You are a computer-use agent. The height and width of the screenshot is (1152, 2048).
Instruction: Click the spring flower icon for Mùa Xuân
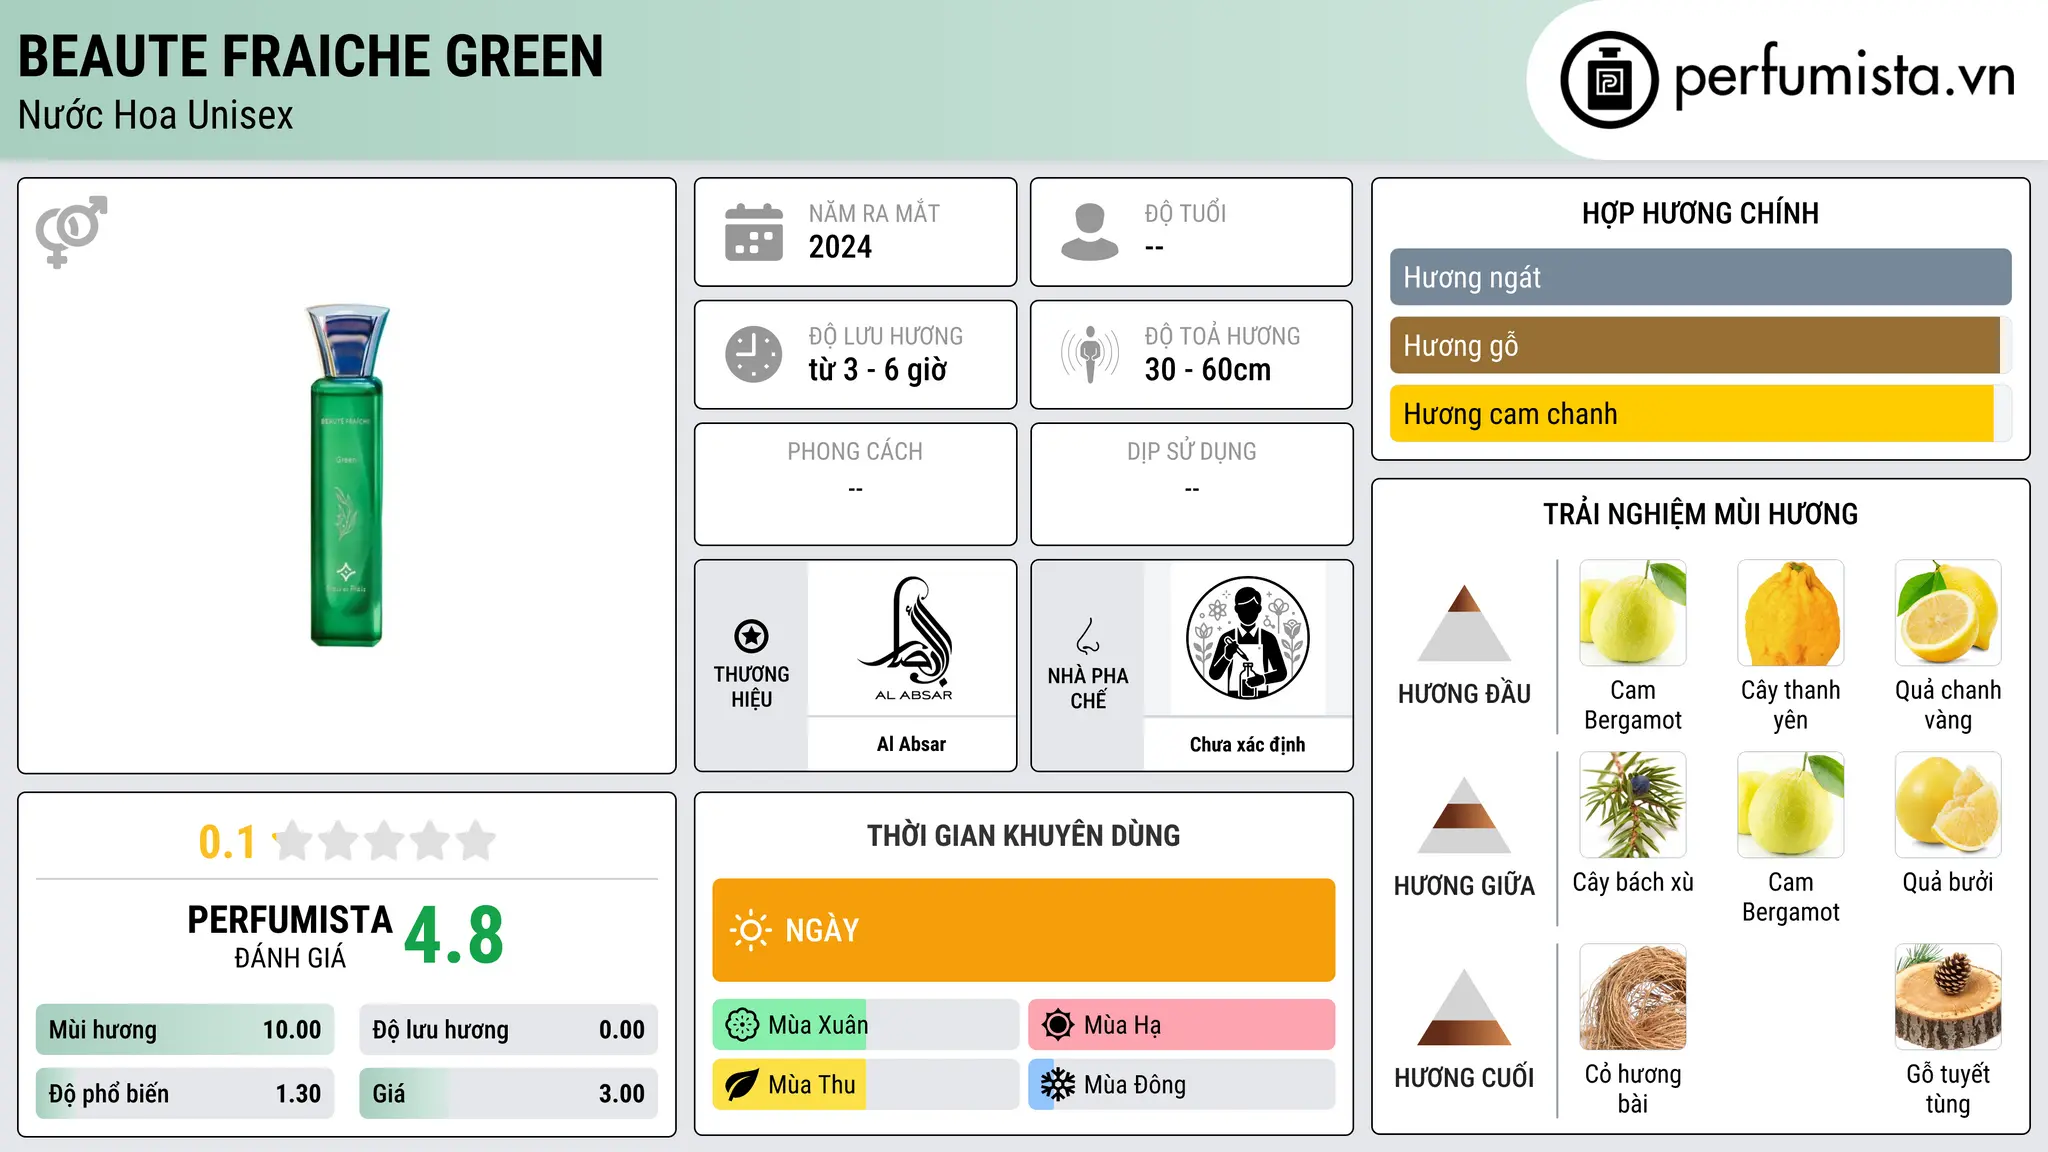pos(742,1025)
